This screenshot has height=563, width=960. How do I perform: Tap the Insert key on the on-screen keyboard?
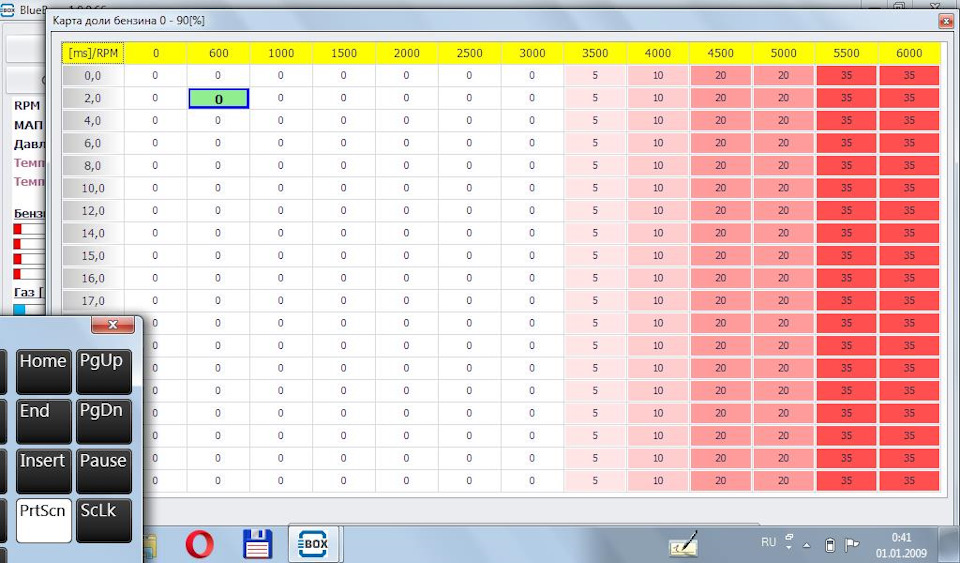point(43,471)
